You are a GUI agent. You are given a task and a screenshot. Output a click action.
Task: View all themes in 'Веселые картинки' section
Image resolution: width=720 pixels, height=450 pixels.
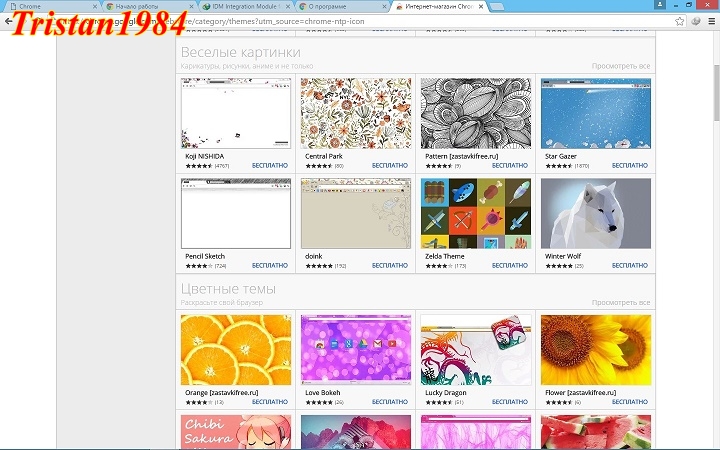click(x=620, y=66)
